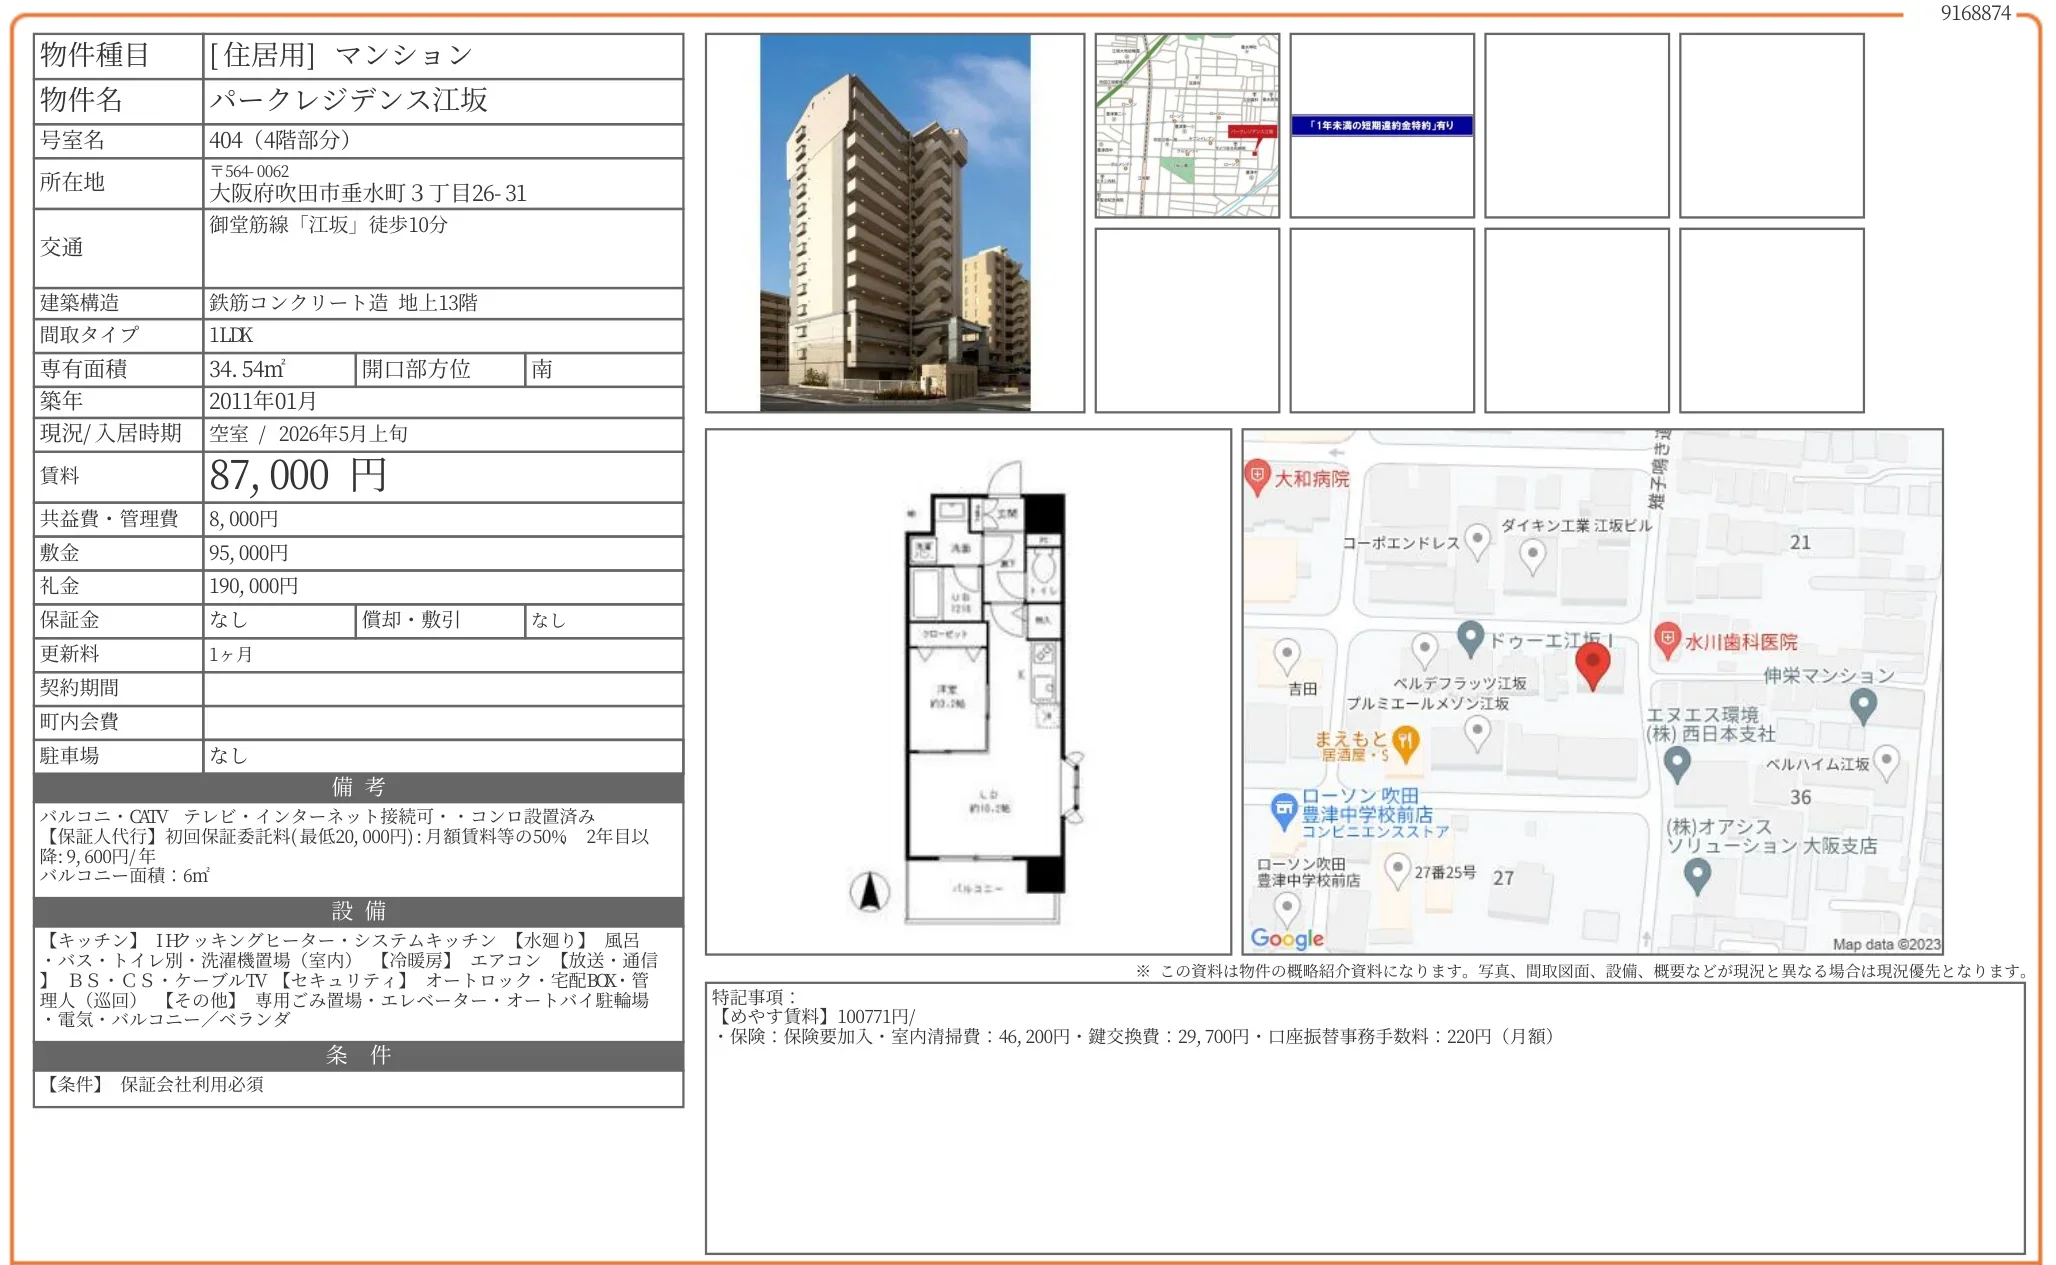Click the 大和病院 hospital marker
Viewport: 2056px width, 1265px height.
(x=1256, y=476)
